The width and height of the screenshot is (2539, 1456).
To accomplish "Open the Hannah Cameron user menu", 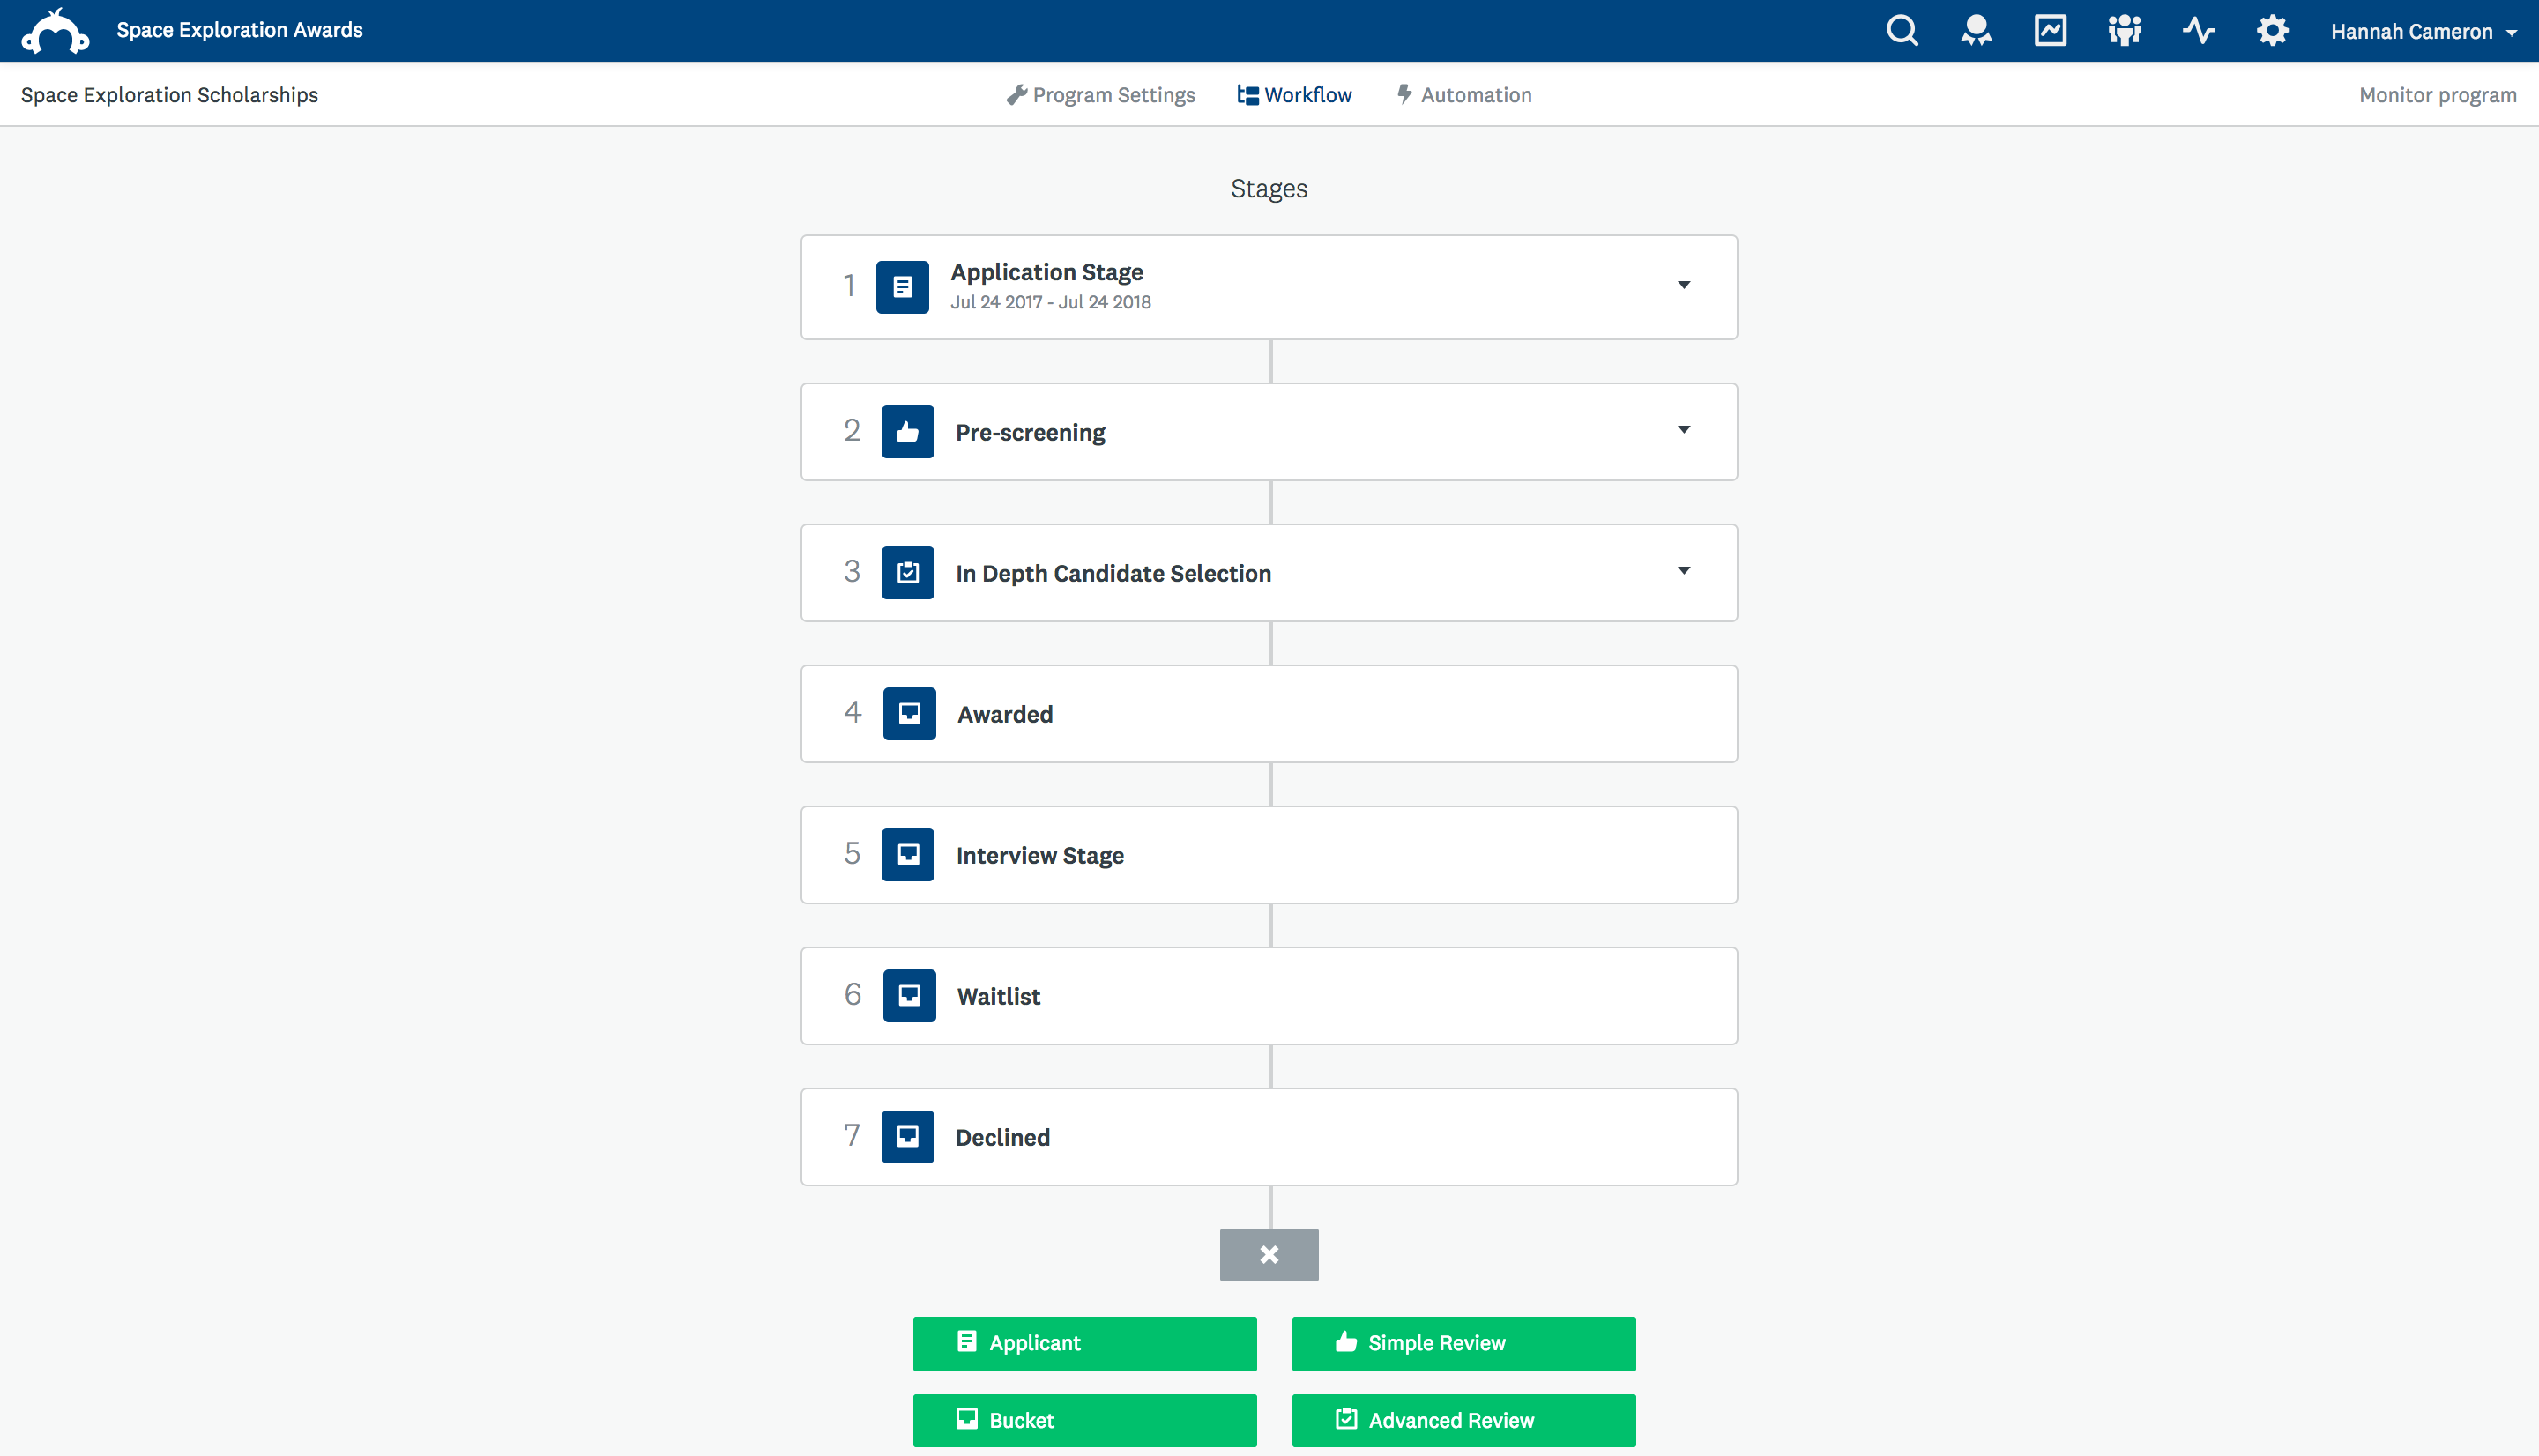I will (2422, 32).
